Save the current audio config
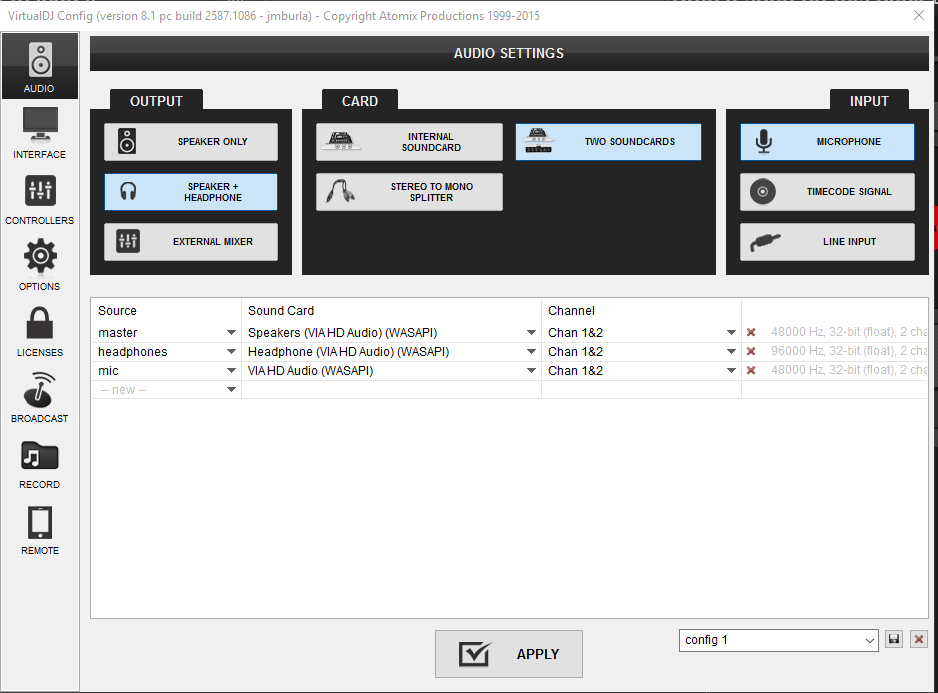938x693 pixels. pos(894,639)
